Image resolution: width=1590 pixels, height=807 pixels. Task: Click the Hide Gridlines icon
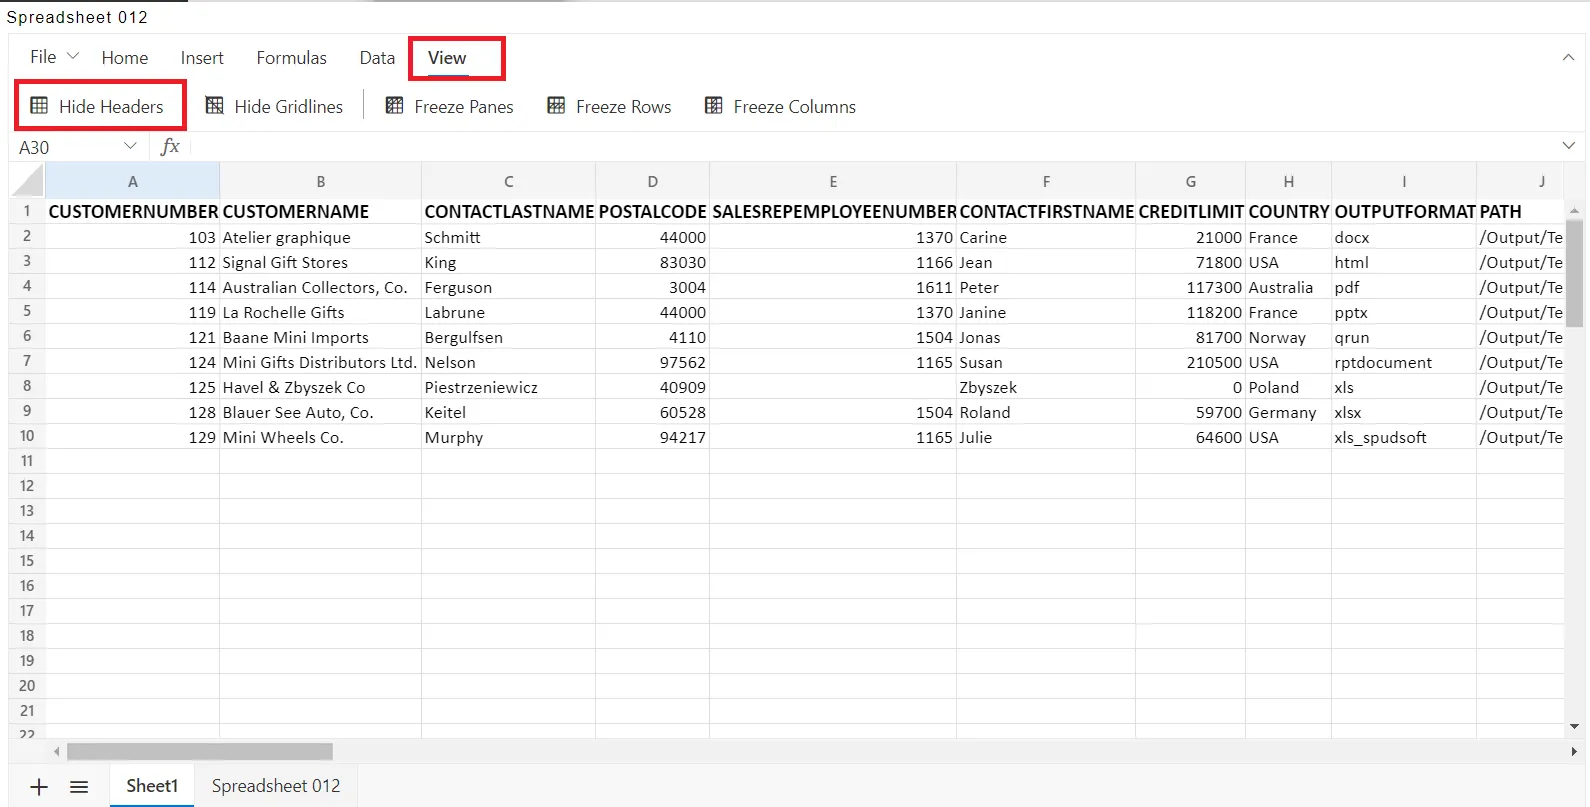tap(214, 106)
